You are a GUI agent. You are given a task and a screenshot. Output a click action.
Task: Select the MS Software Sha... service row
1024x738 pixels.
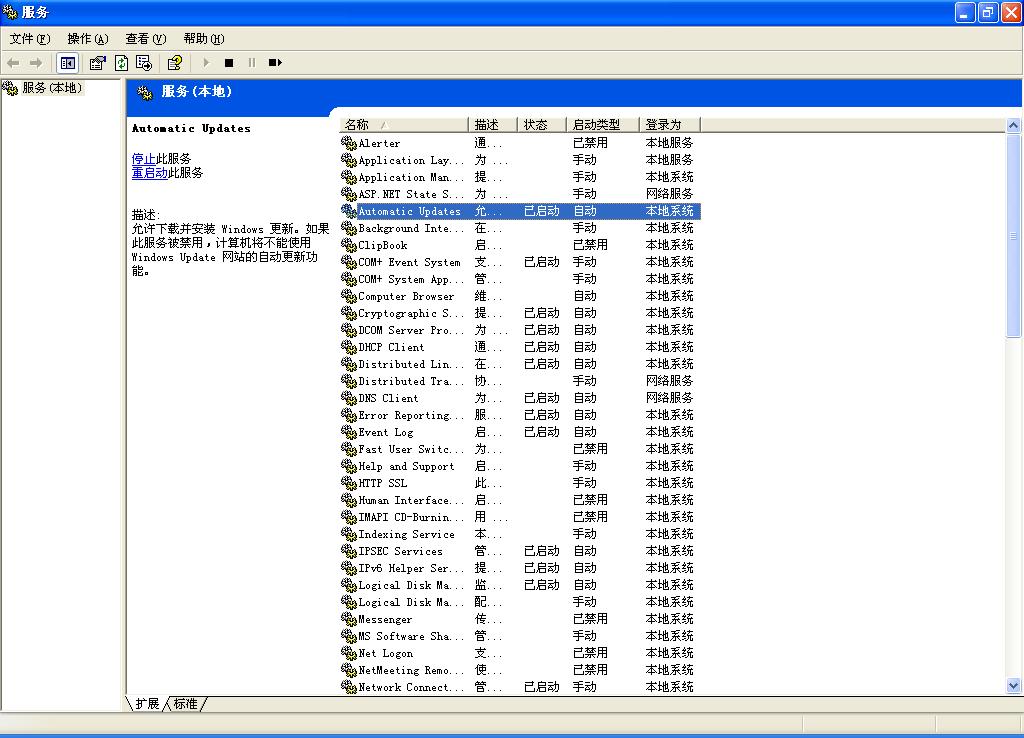point(520,635)
